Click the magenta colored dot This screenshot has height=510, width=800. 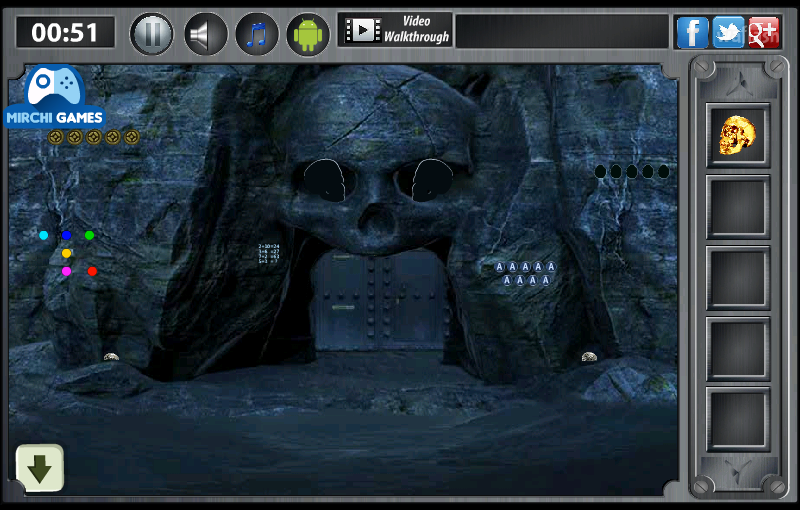coord(66,271)
